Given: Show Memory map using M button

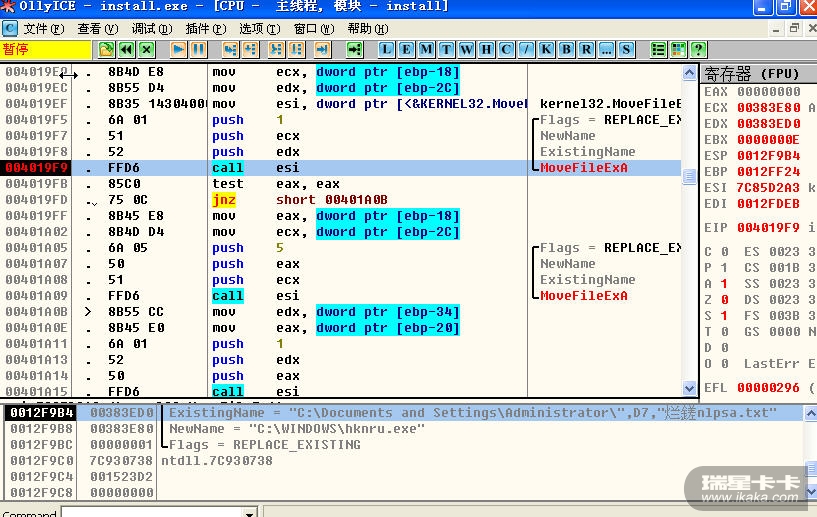Looking at the screenshot, I should tap(427, 49).
